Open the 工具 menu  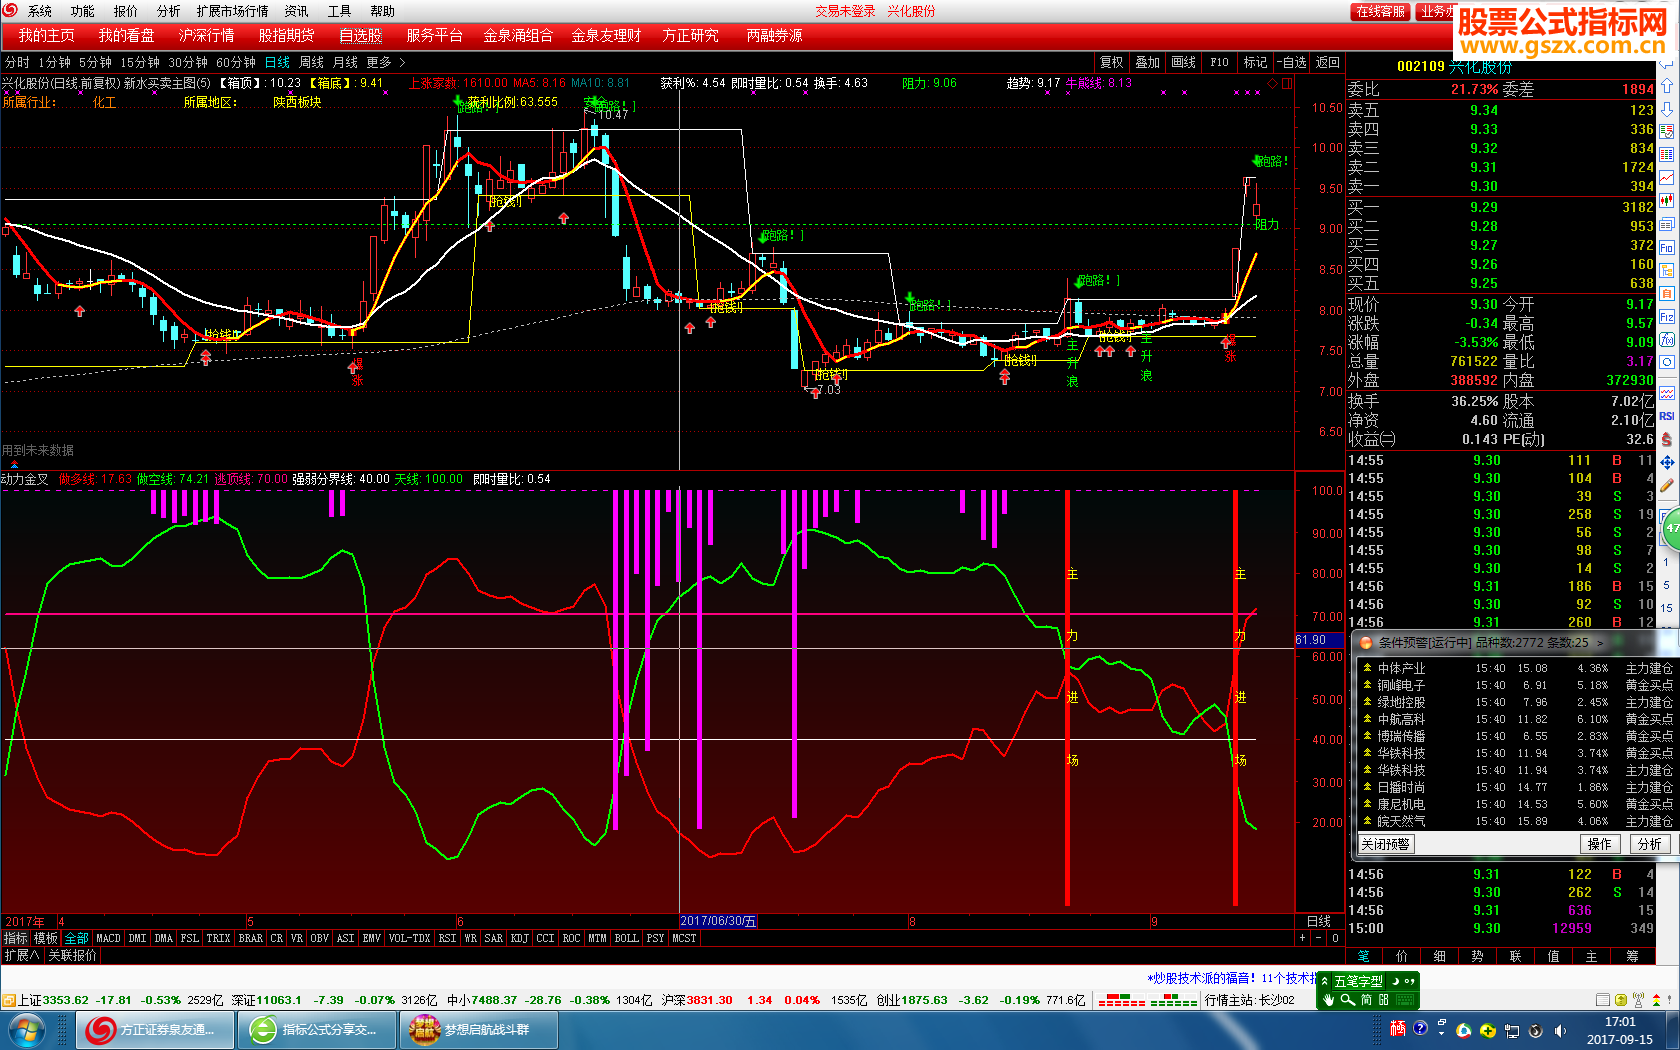tap(339, 11)
